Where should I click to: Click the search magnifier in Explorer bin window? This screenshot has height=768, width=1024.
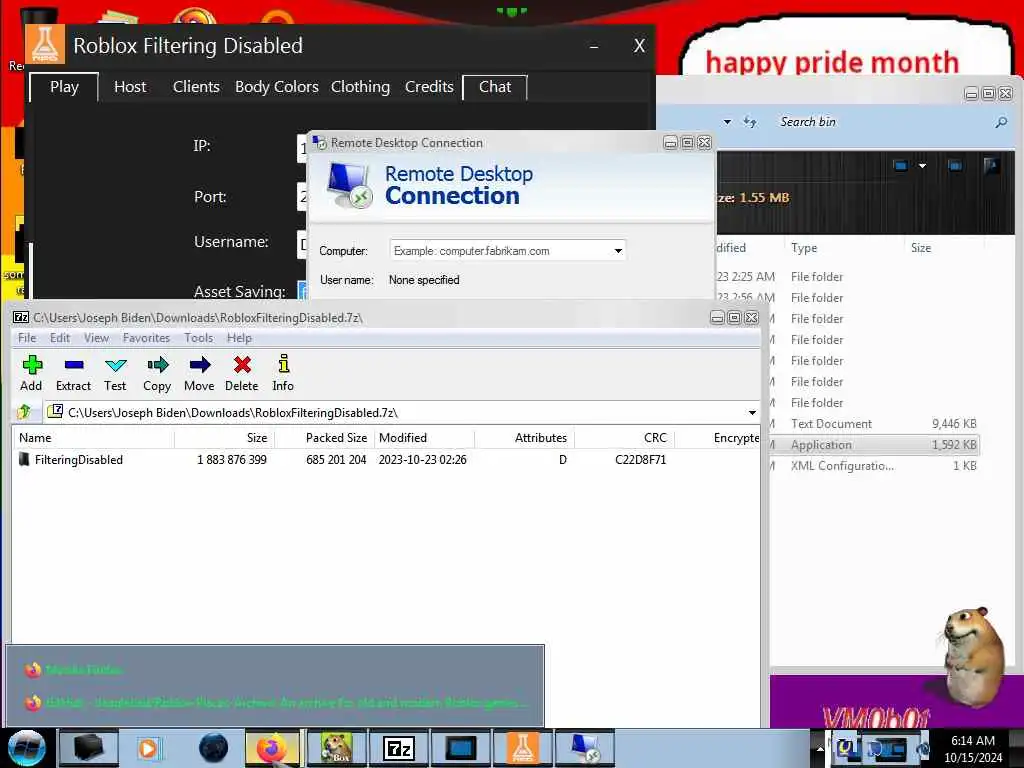(1001, 122)
